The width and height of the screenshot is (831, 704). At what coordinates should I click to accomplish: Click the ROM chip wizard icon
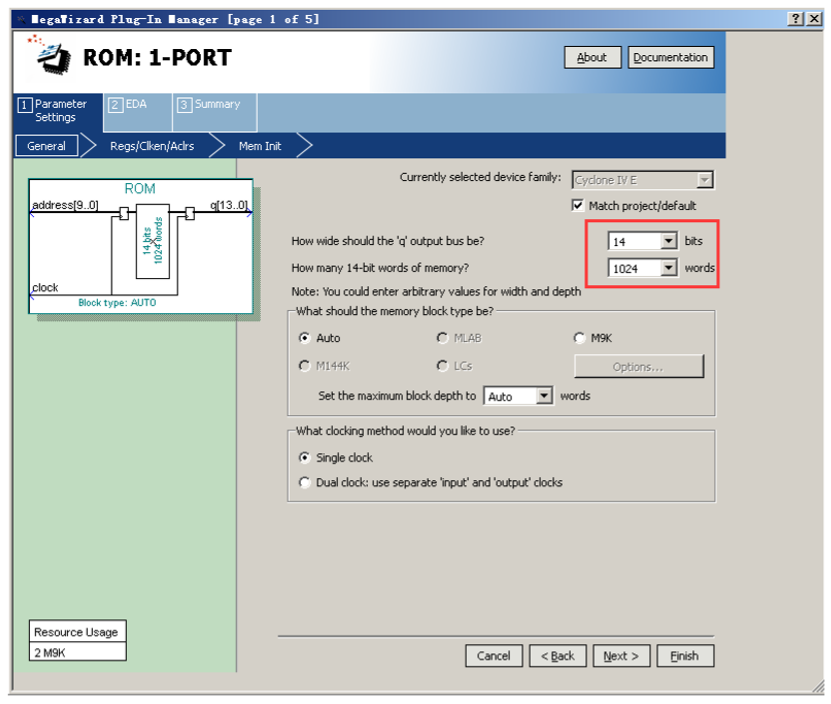[x=49, y=55]
